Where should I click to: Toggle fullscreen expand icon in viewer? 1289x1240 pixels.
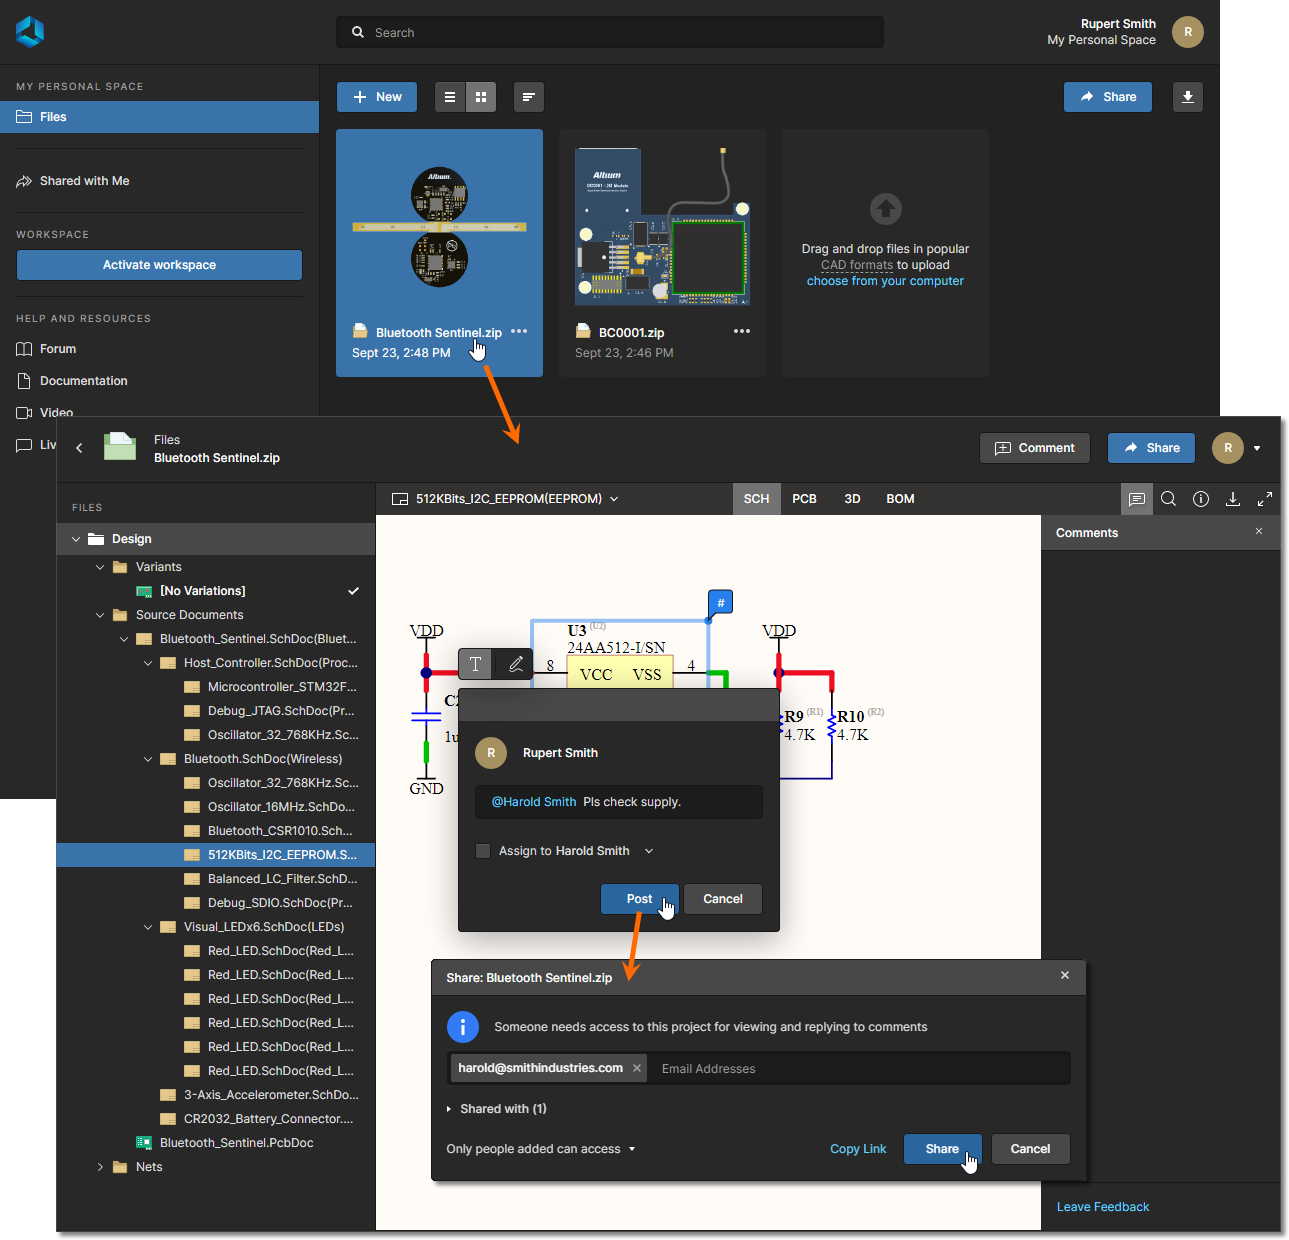pyautogui.click(x=1265, y=499)
